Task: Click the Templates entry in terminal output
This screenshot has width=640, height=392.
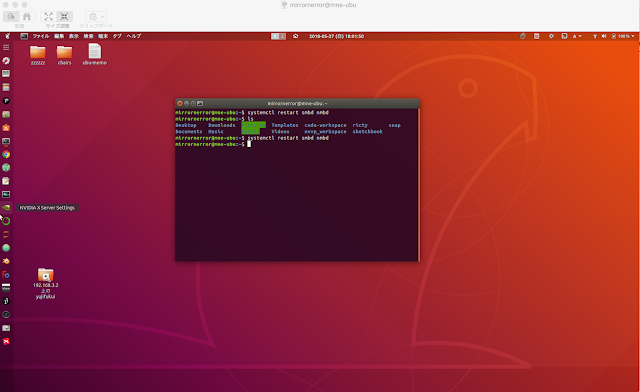Action: pyautogui.click(x=285, y=125)
